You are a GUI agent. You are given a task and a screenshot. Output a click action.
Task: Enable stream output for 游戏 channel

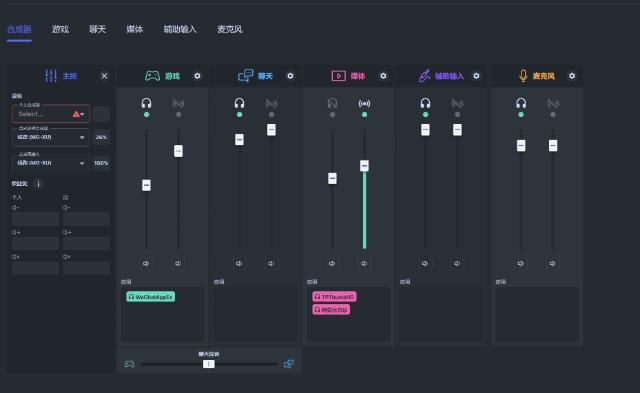(178, 103)
